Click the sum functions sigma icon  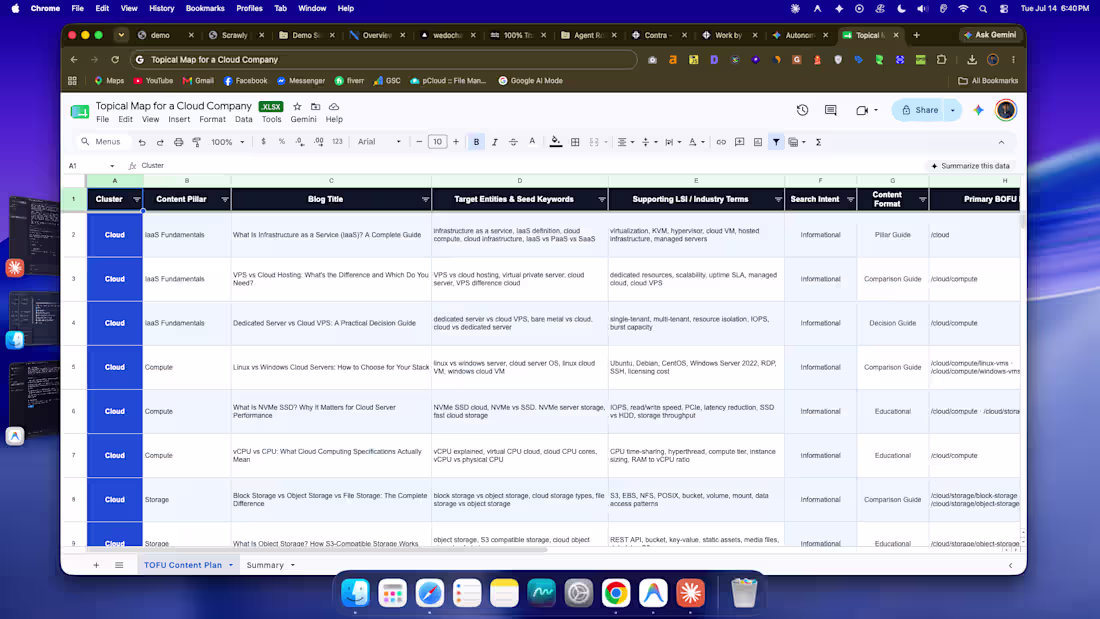click(818, 142)
